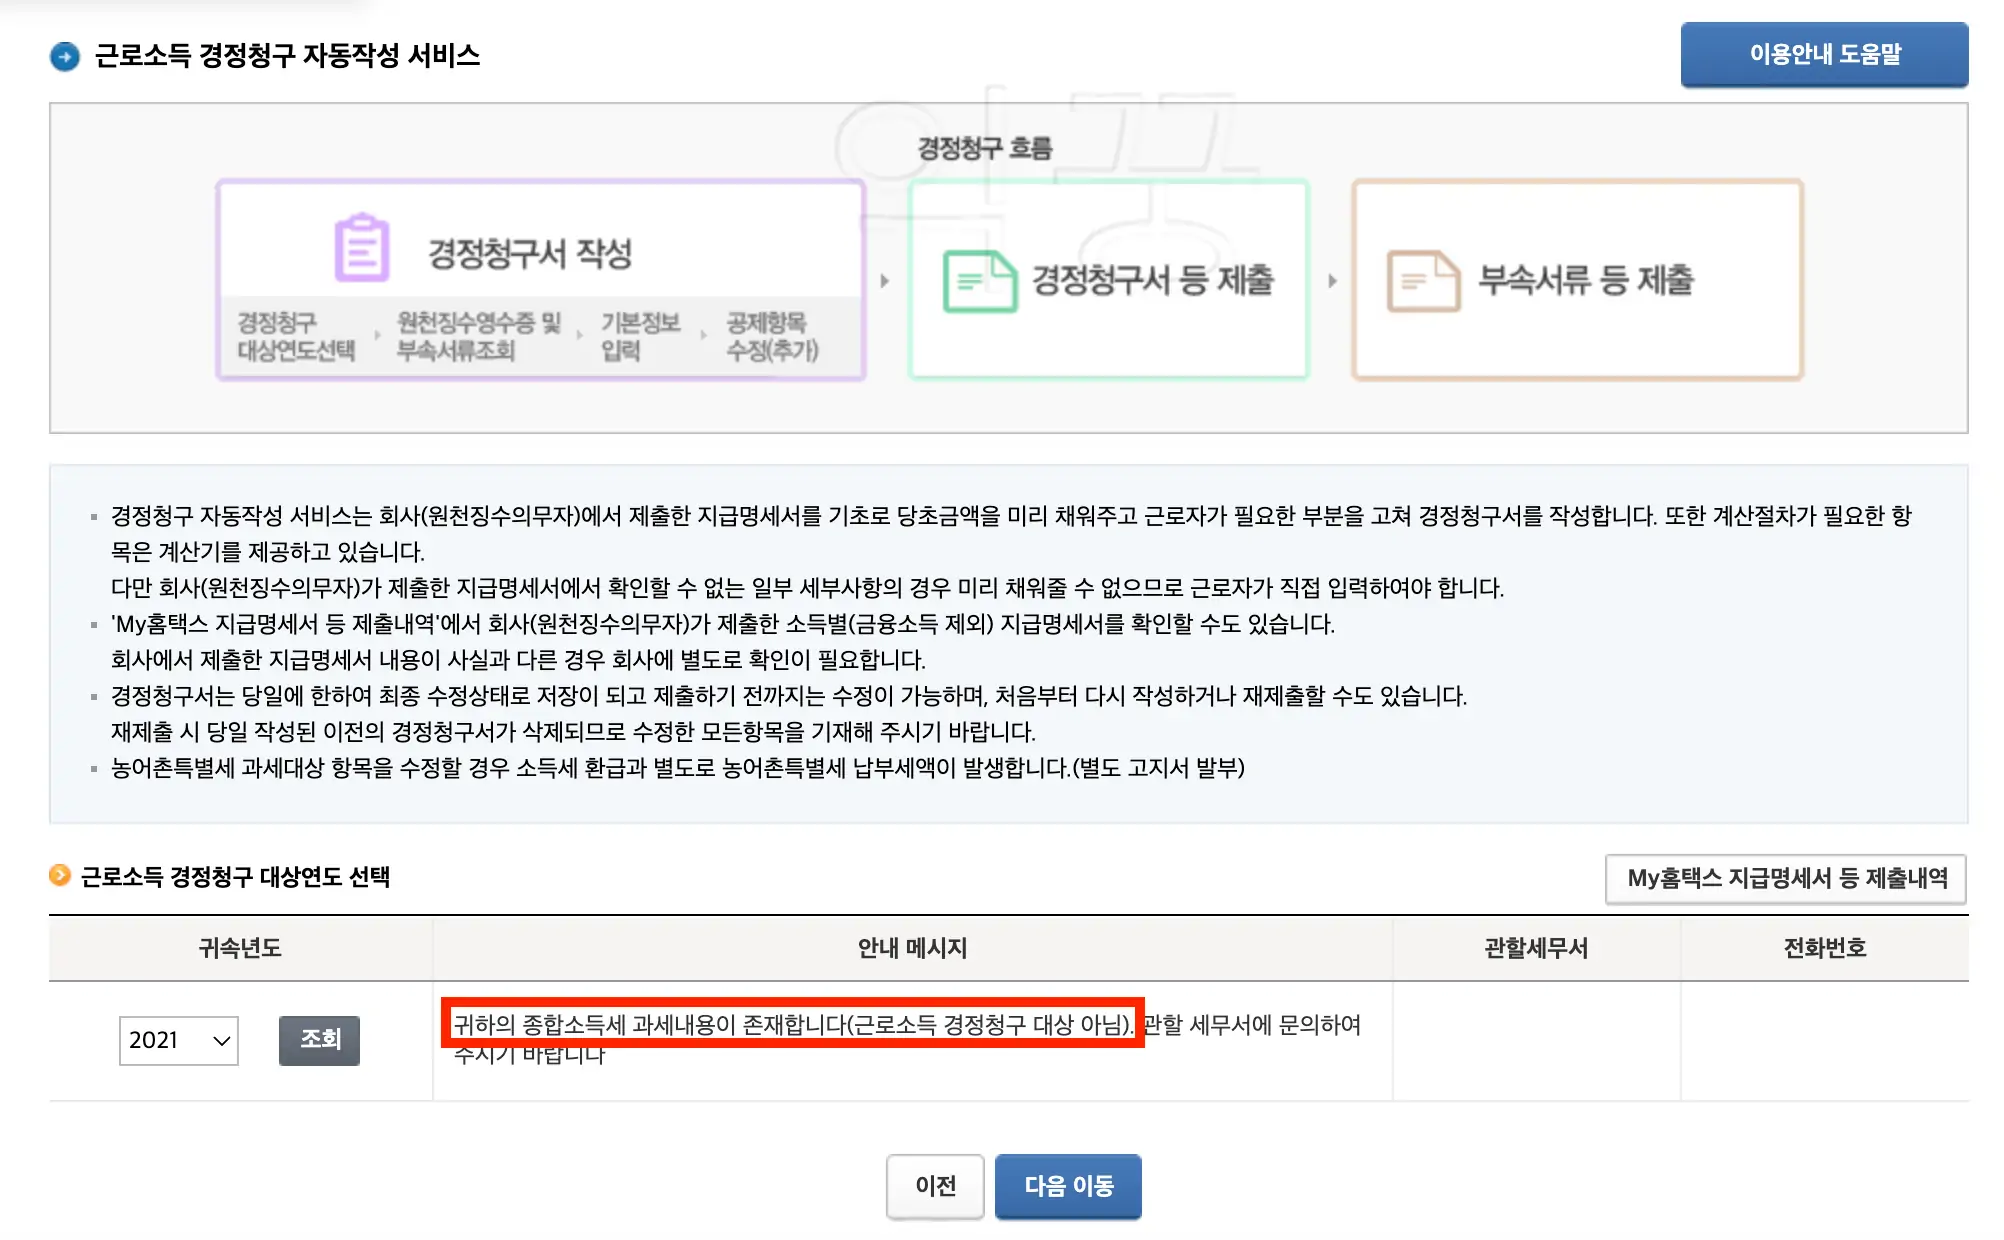
Task: Click the arrow before 부속서류 등 제출 step
Action: pyautogui.click(x=1330, y=280)
